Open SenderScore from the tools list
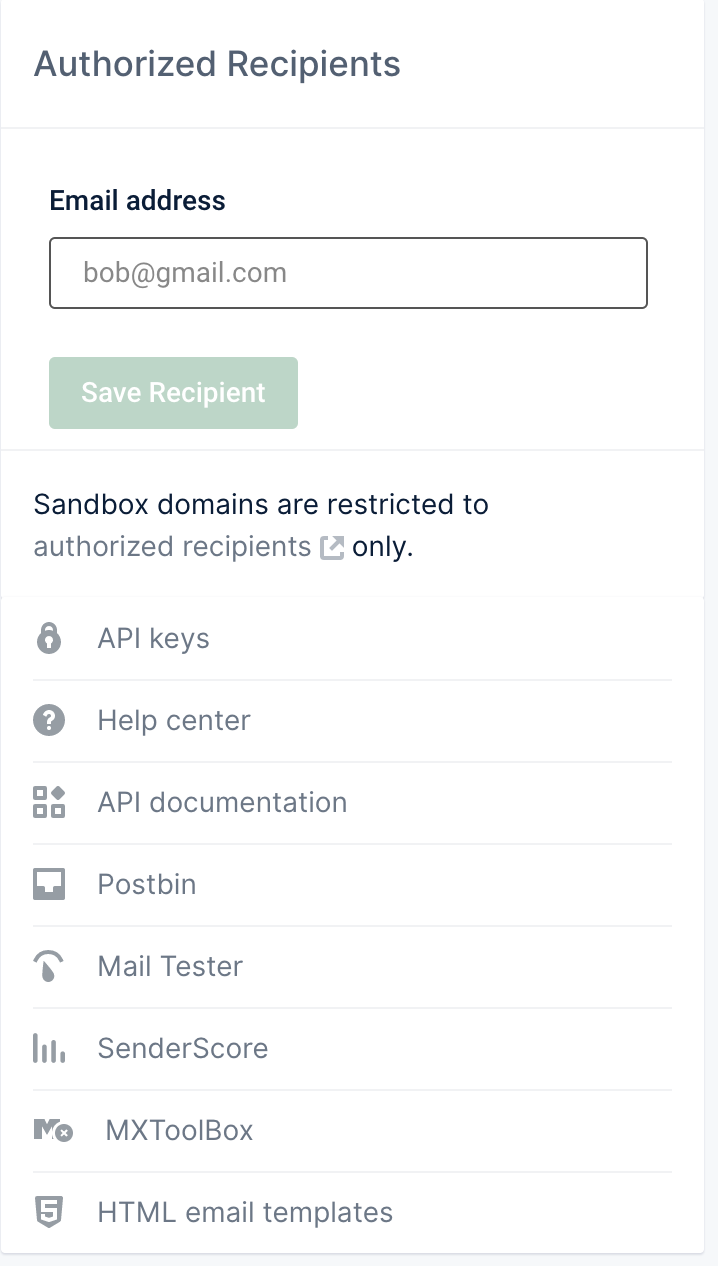Image resolution: width=718 pixels, height=1266 pixels. (x=183, y=1048)
